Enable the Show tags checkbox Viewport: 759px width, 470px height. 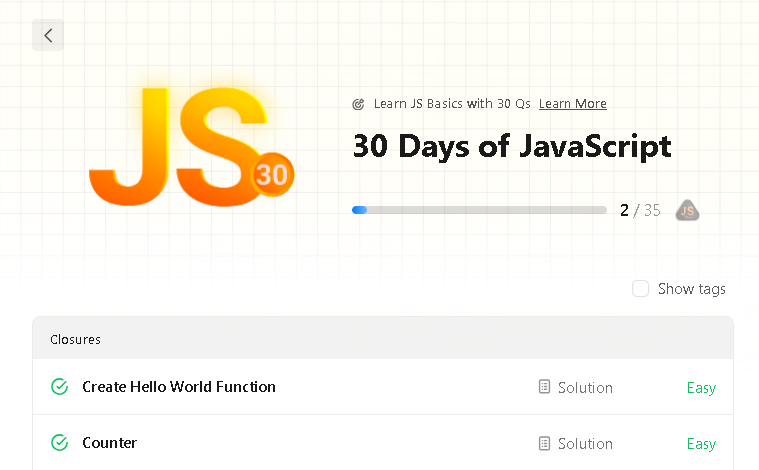pos(640,288)
